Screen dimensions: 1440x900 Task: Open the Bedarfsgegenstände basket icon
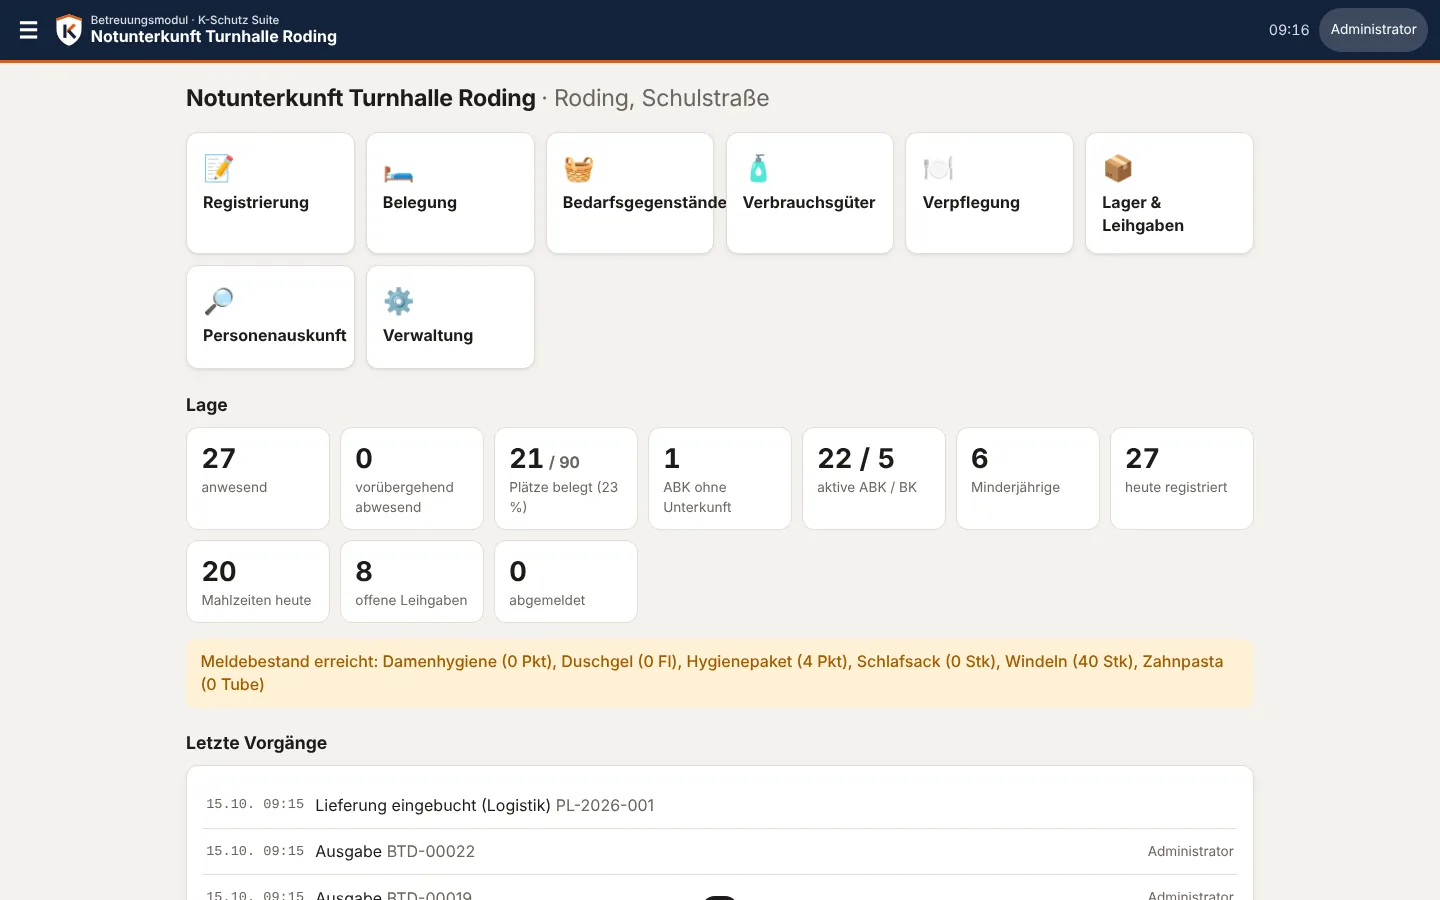pos(578,168)
